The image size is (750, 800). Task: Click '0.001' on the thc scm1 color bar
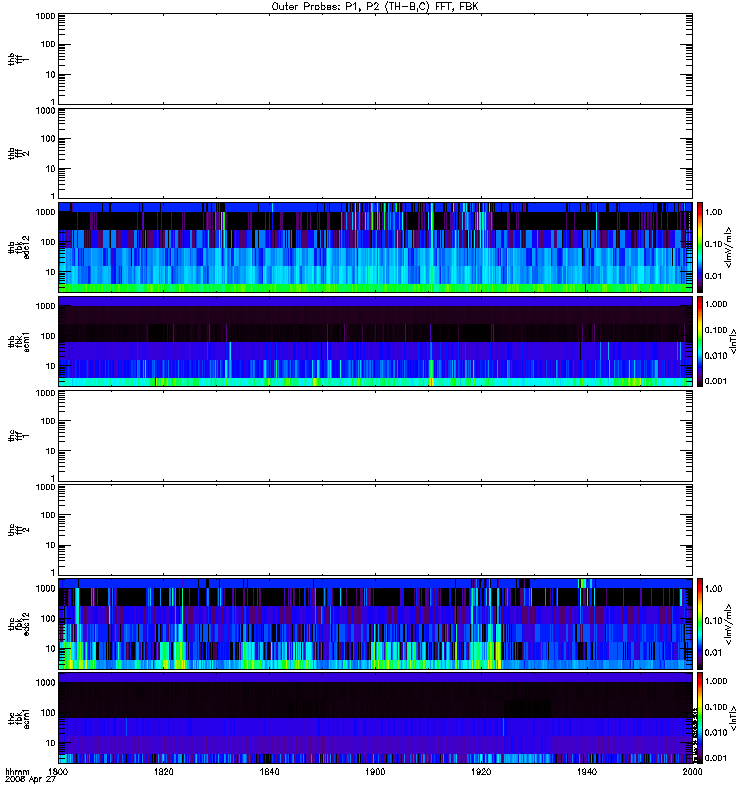716,758
